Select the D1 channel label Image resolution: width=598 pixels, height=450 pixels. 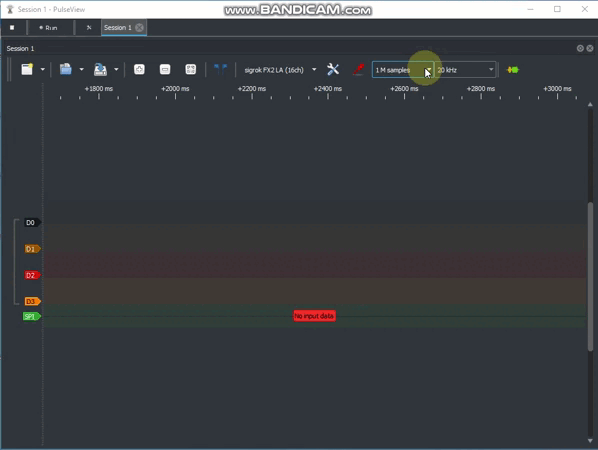click(x=32, y=249)
